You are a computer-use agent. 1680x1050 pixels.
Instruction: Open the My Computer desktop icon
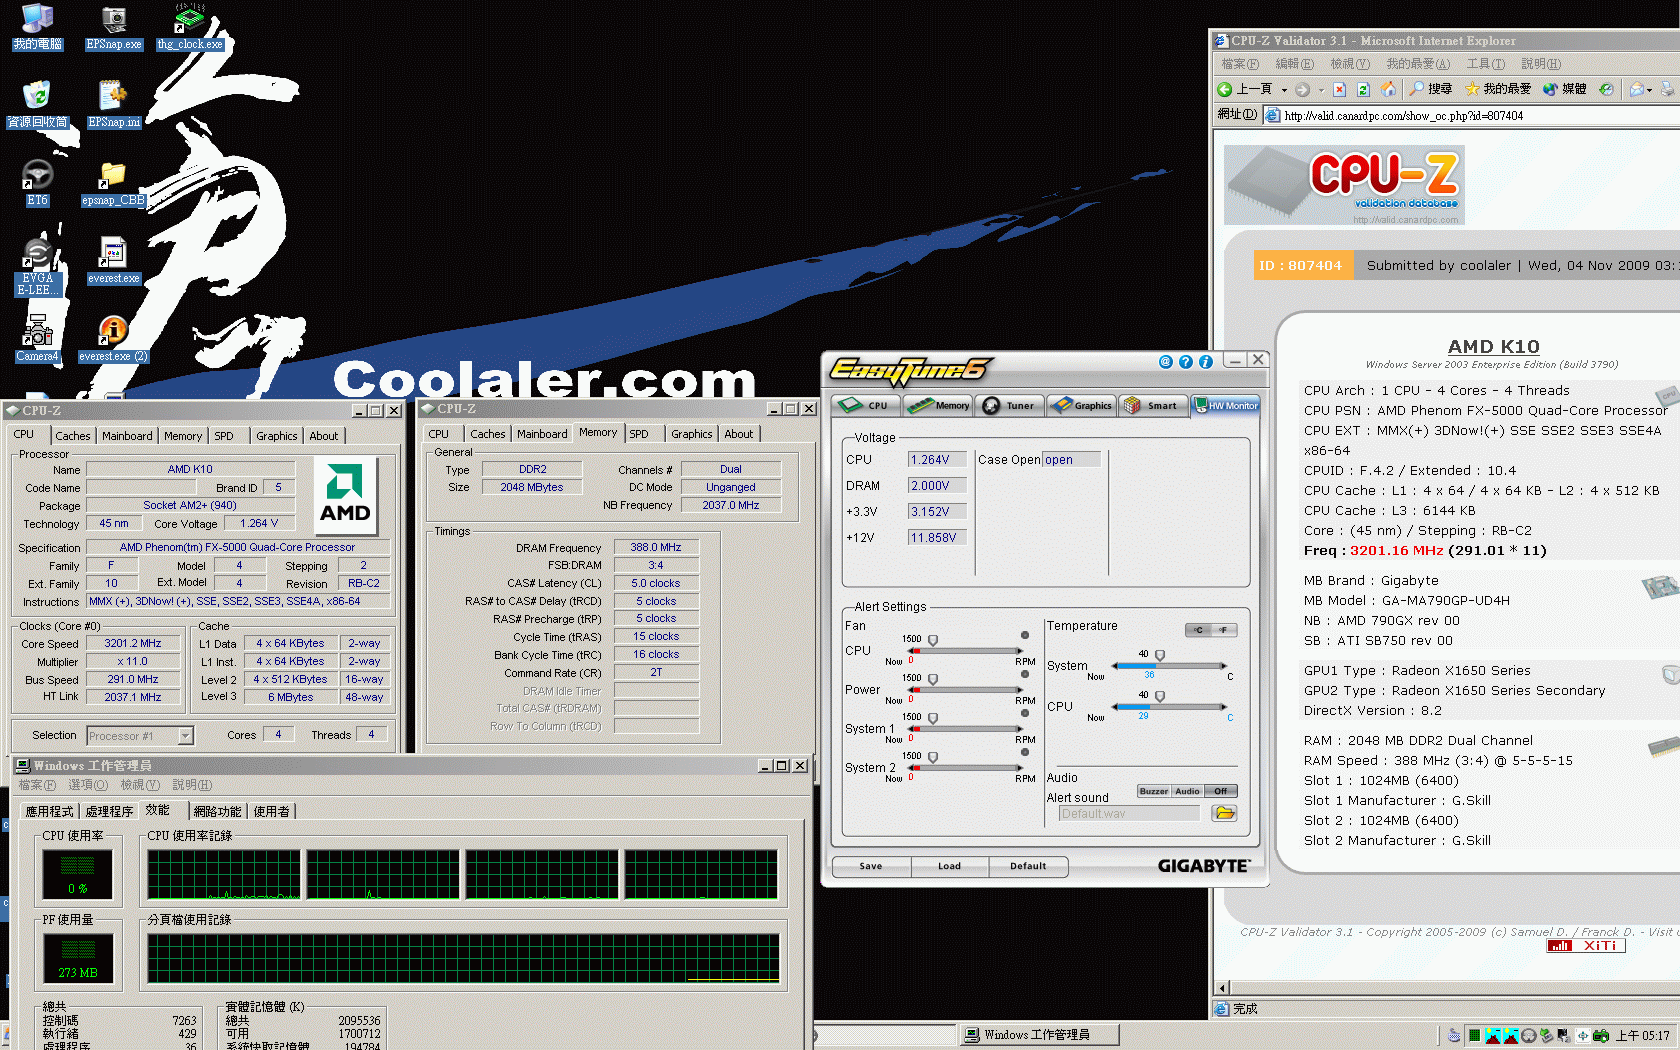click(37, 26)
